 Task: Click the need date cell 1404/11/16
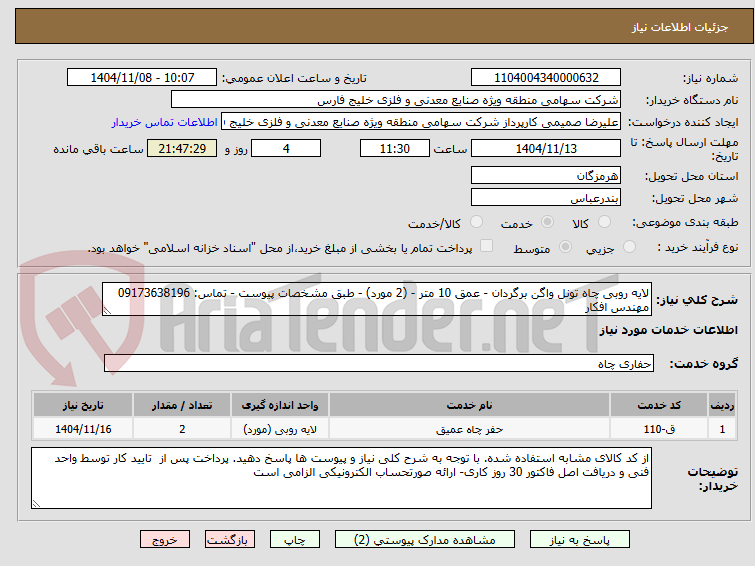[x=83, y=429]
